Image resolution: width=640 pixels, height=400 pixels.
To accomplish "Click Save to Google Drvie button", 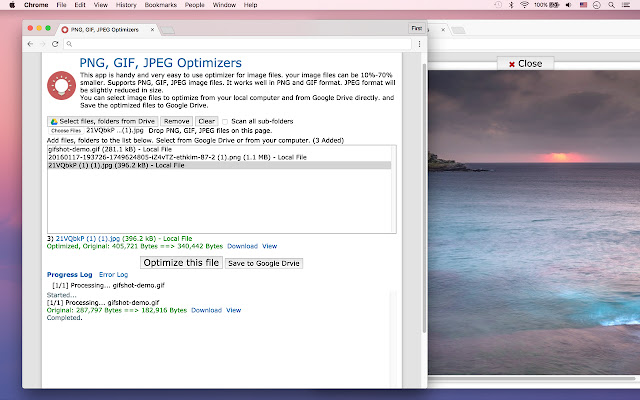I will (264, 263).
